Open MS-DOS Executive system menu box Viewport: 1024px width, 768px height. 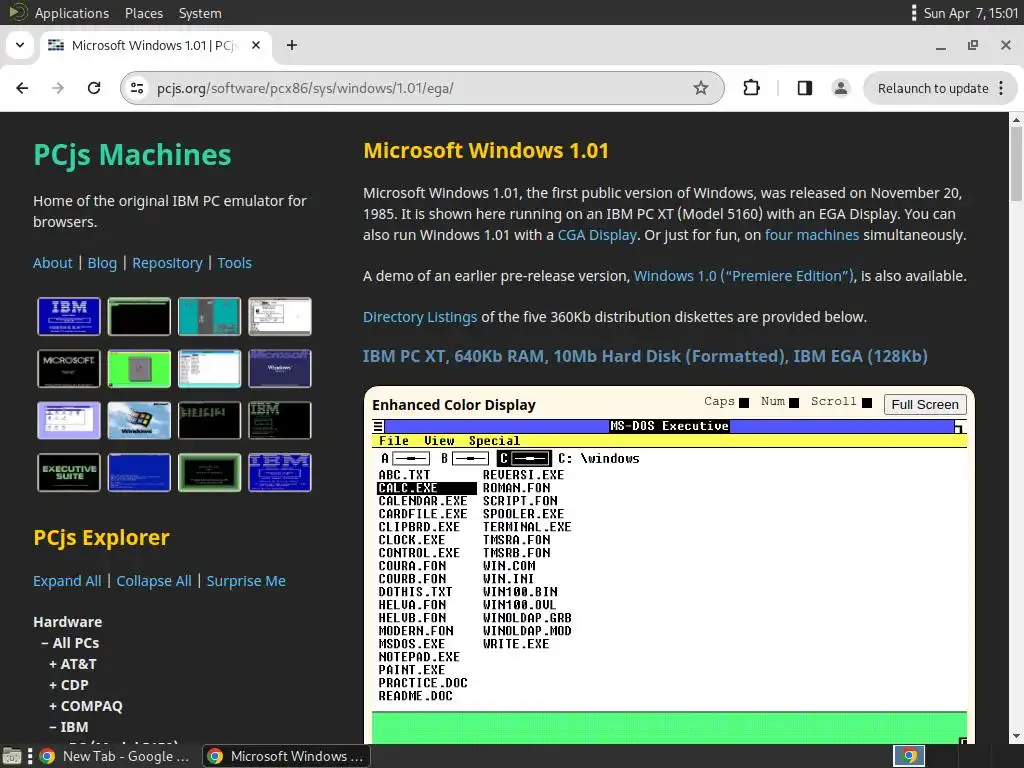coord(378,426)
